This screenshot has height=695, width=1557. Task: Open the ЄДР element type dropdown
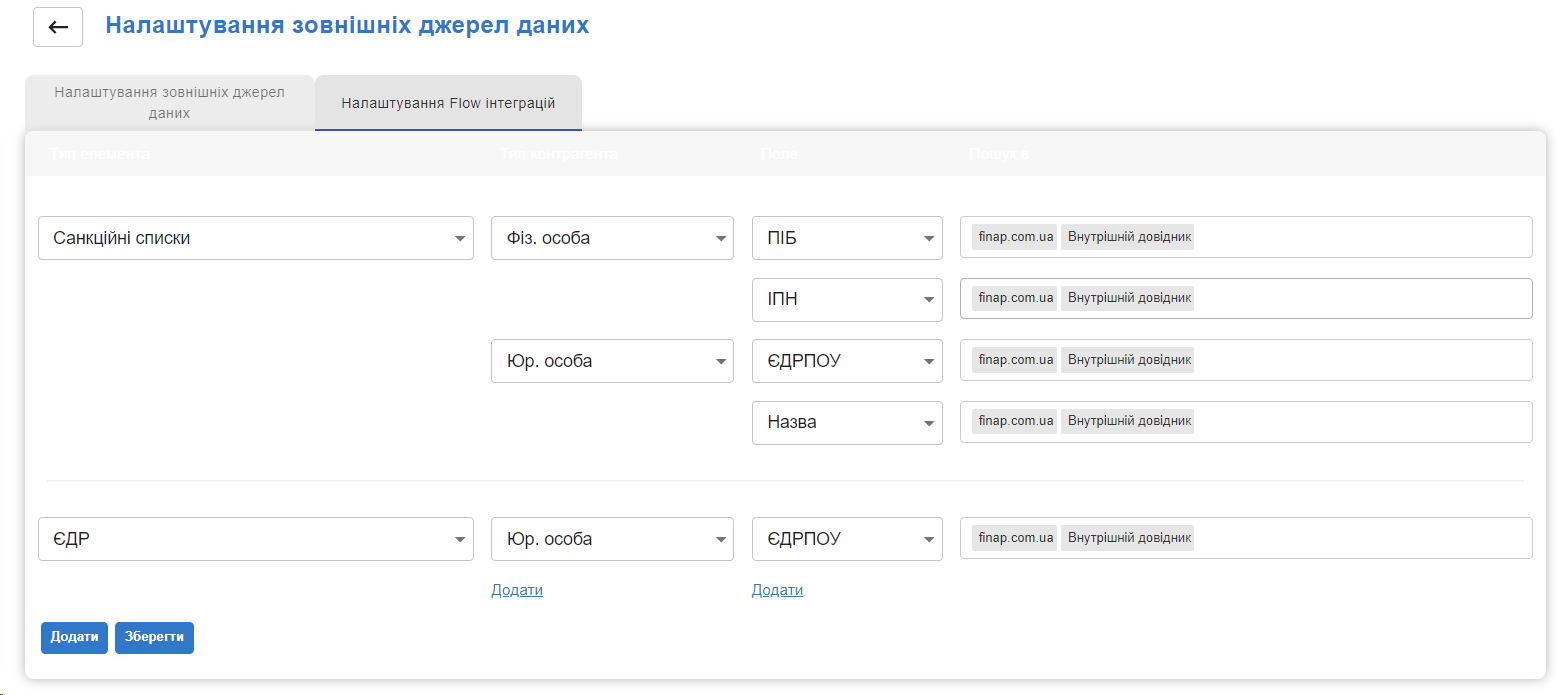(x=256, y=539)
